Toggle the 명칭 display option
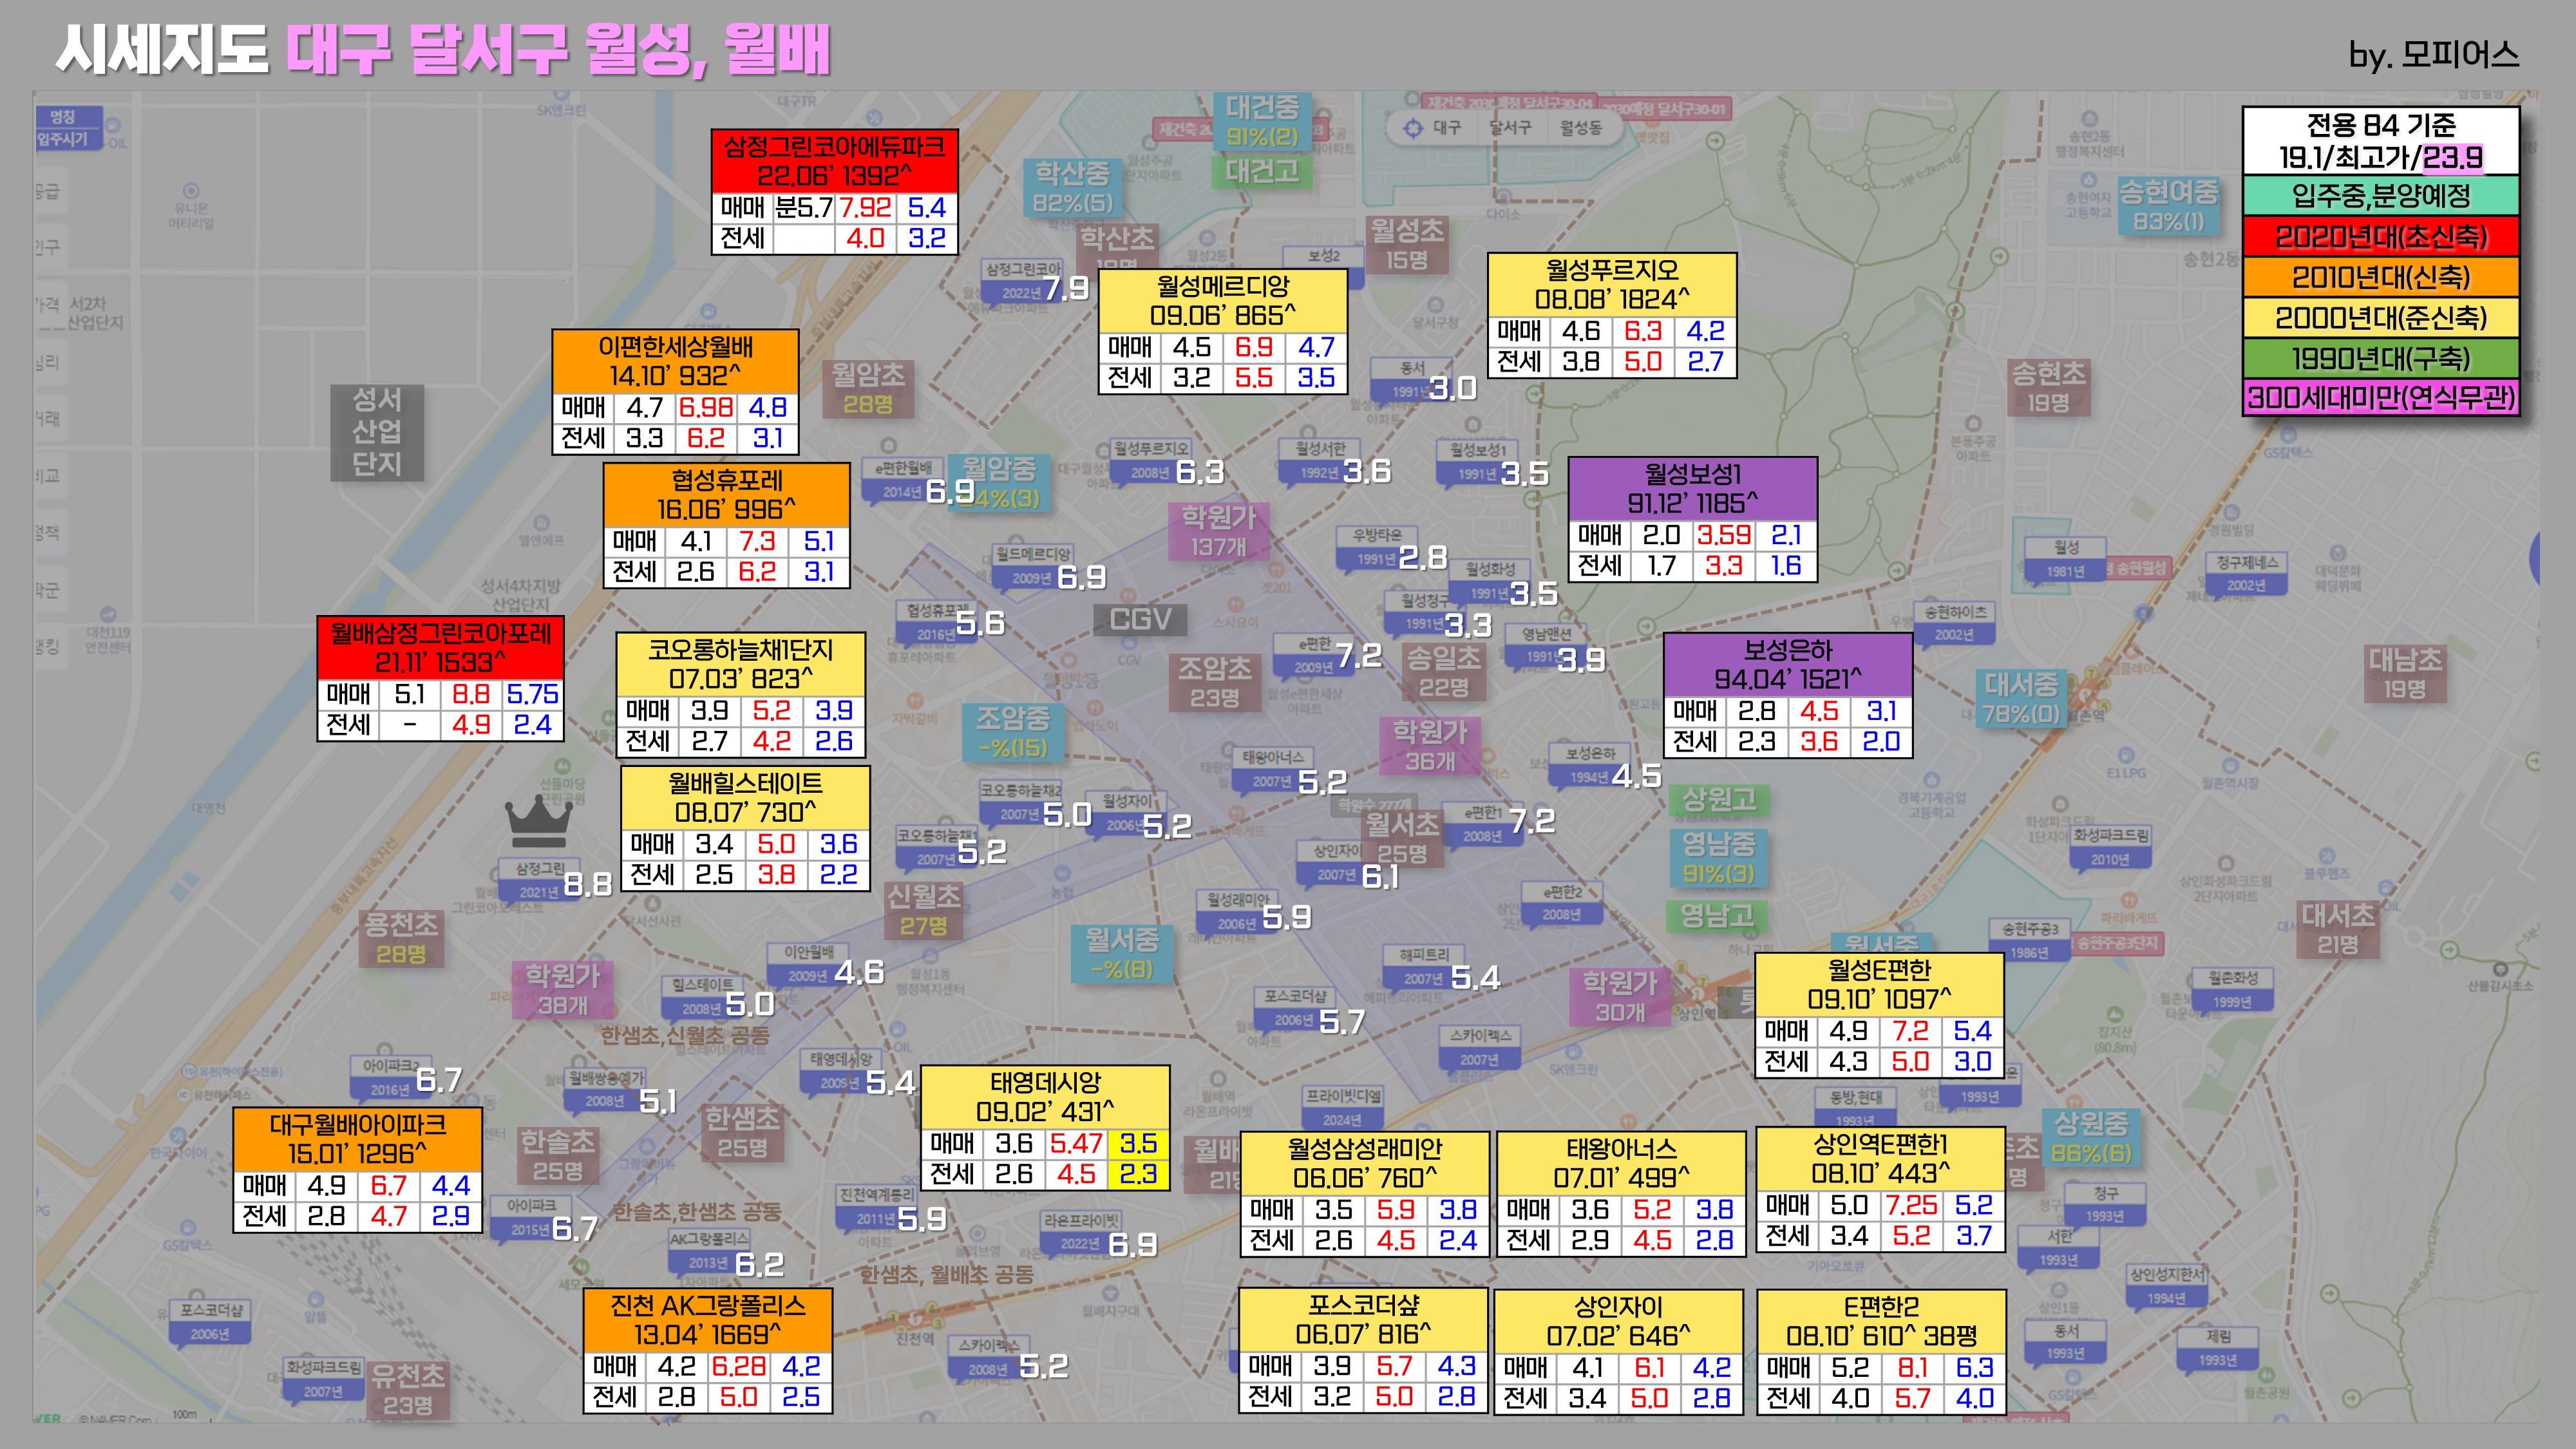The width and height of the screenshot is (2576, 1449). [x=62, y=117]
